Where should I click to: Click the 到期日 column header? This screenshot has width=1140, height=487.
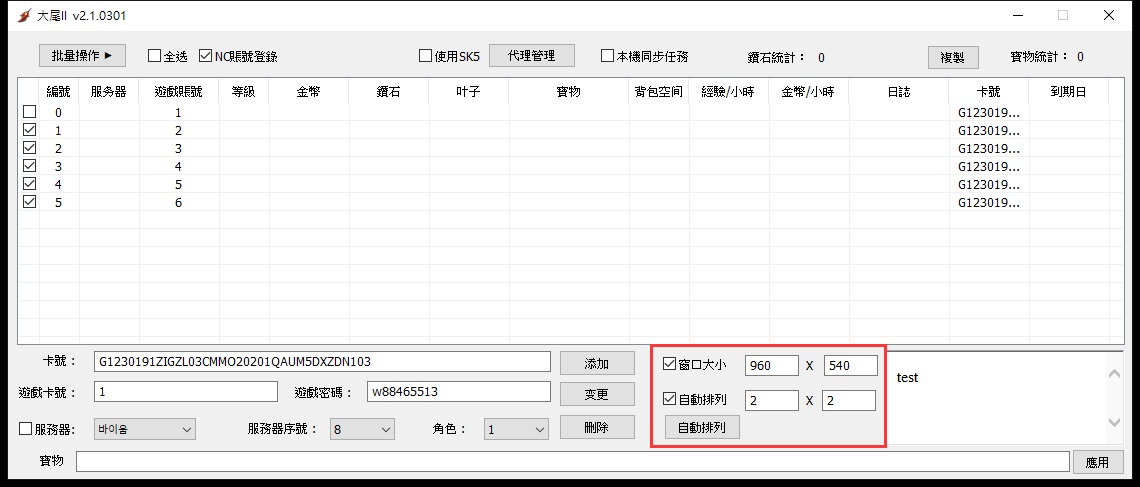point(1067,92)
